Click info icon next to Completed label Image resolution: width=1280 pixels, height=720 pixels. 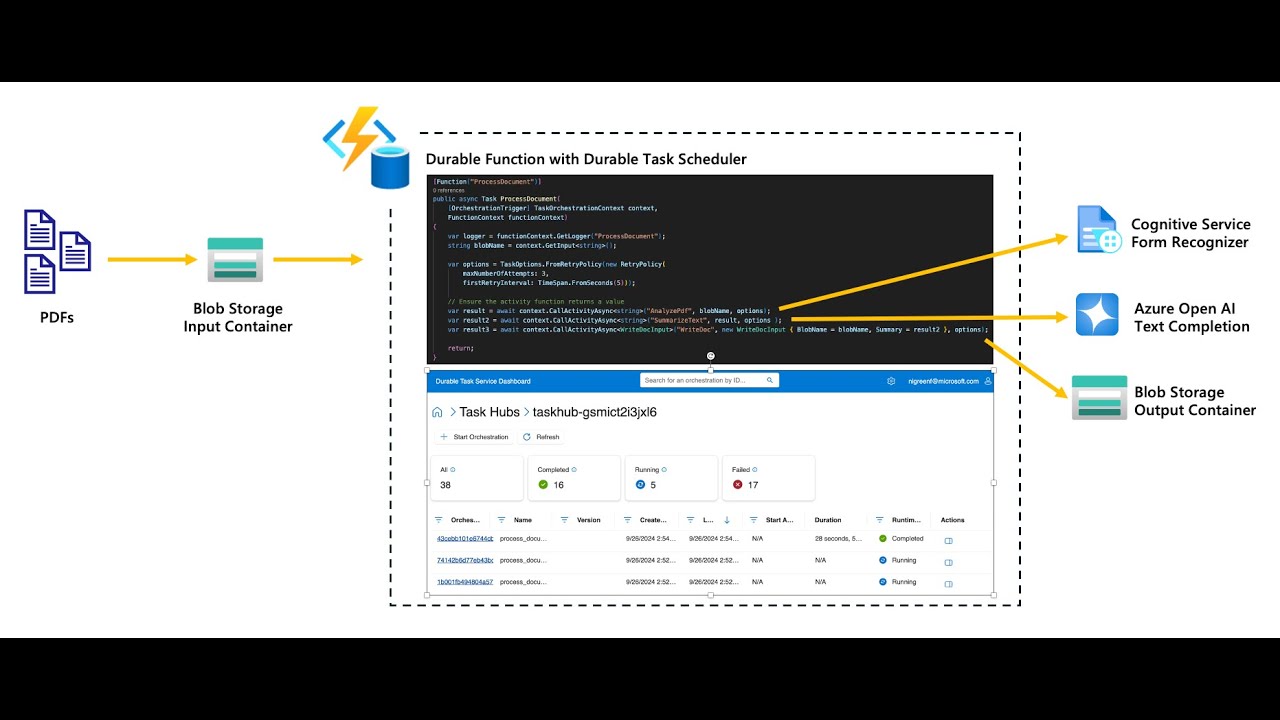(573, 469)
